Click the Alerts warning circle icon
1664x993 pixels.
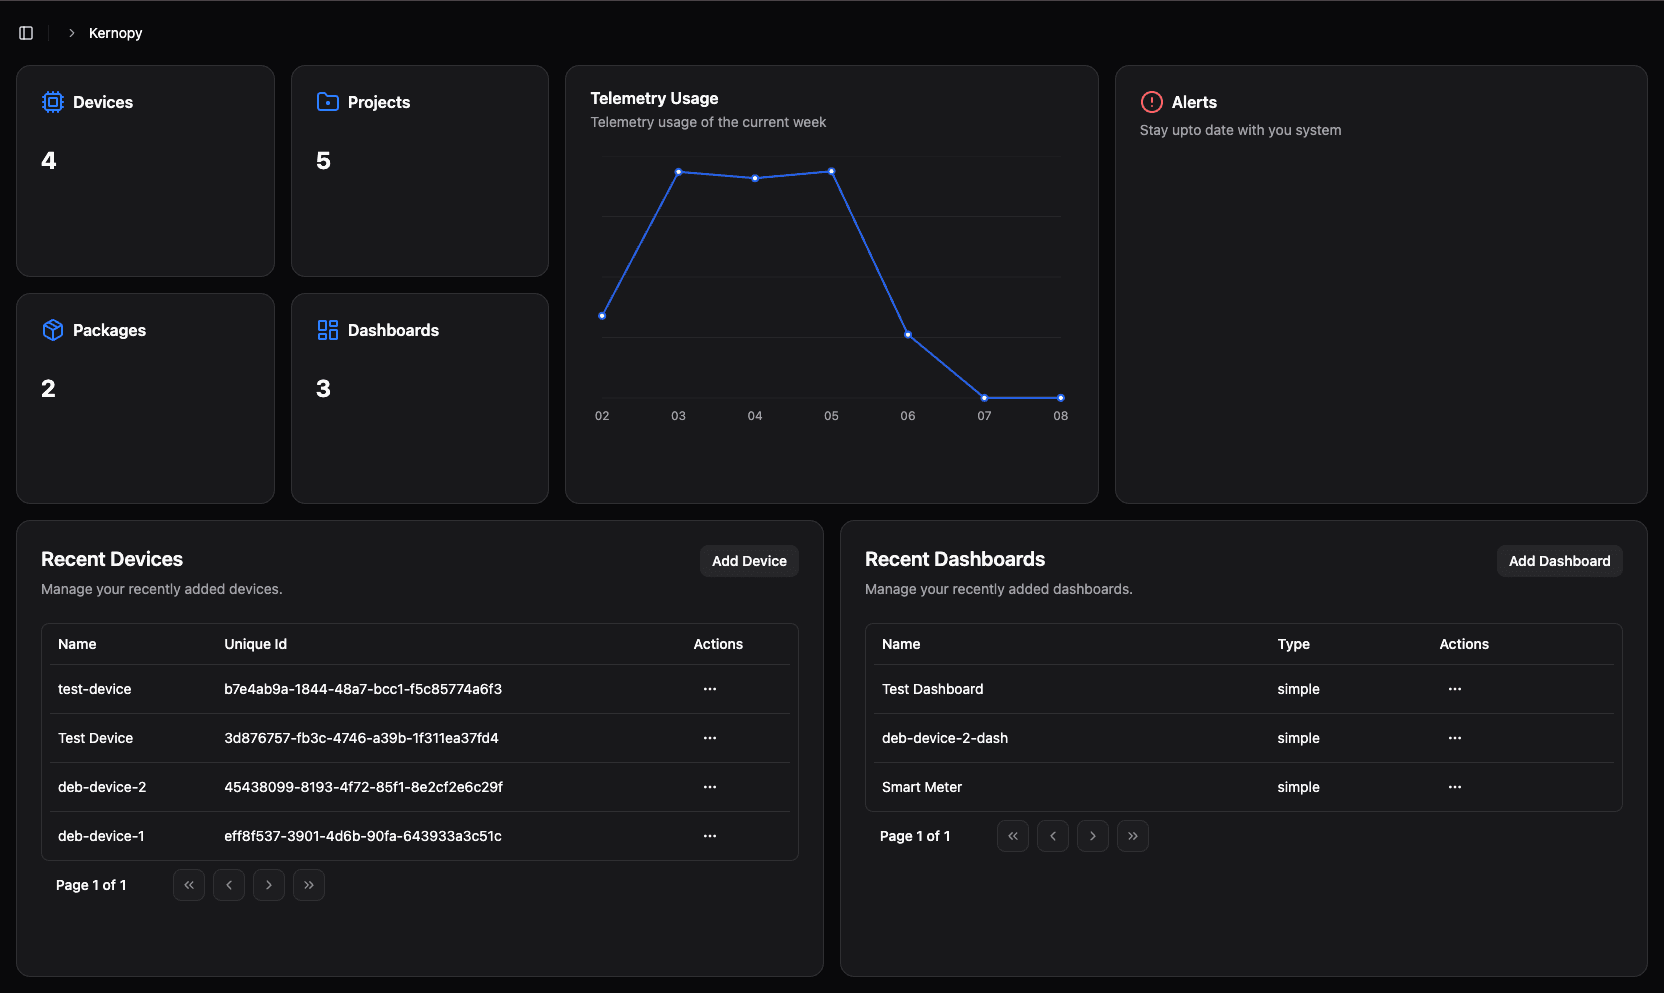1150,101
